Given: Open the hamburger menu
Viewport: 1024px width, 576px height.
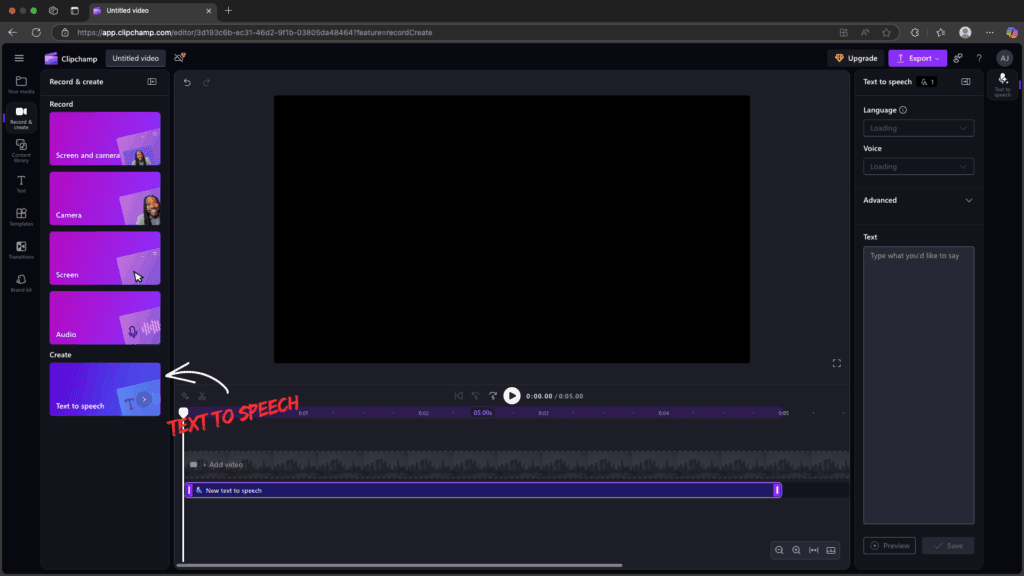Looking at the screenshot, I should (18, 57).
